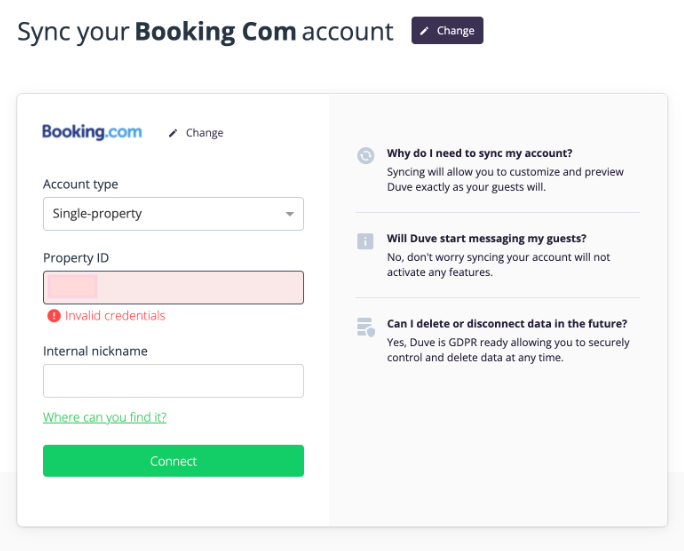Screen dimensions: 684x551
Task: Open the Account type dropdown
Action: coord(173,214)
